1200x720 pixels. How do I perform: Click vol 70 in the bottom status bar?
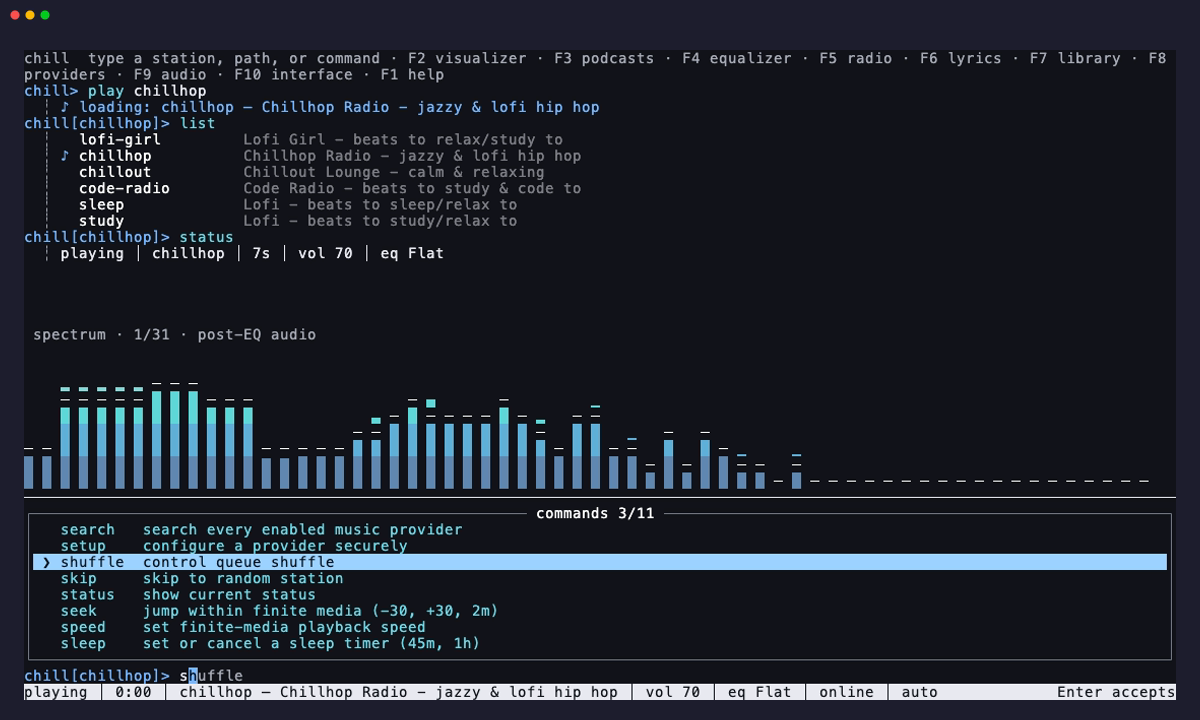[673, 692]
